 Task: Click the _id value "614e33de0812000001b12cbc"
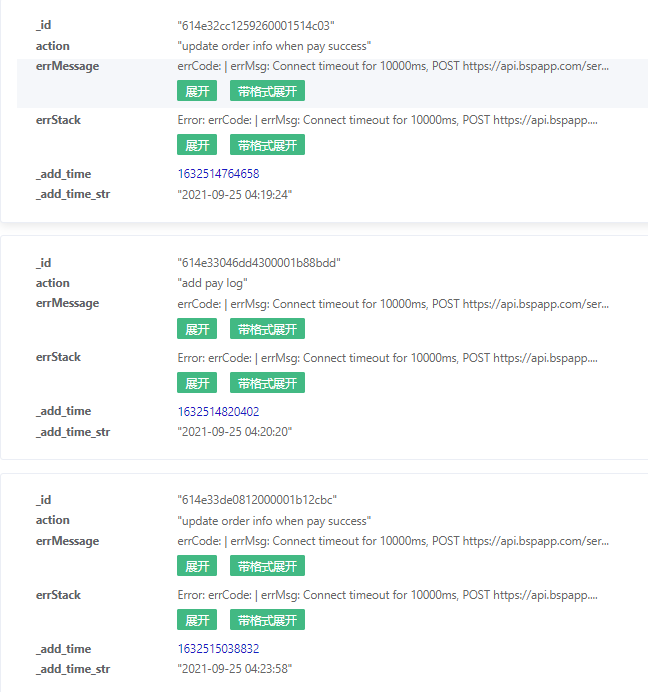[x=257, y=500]
